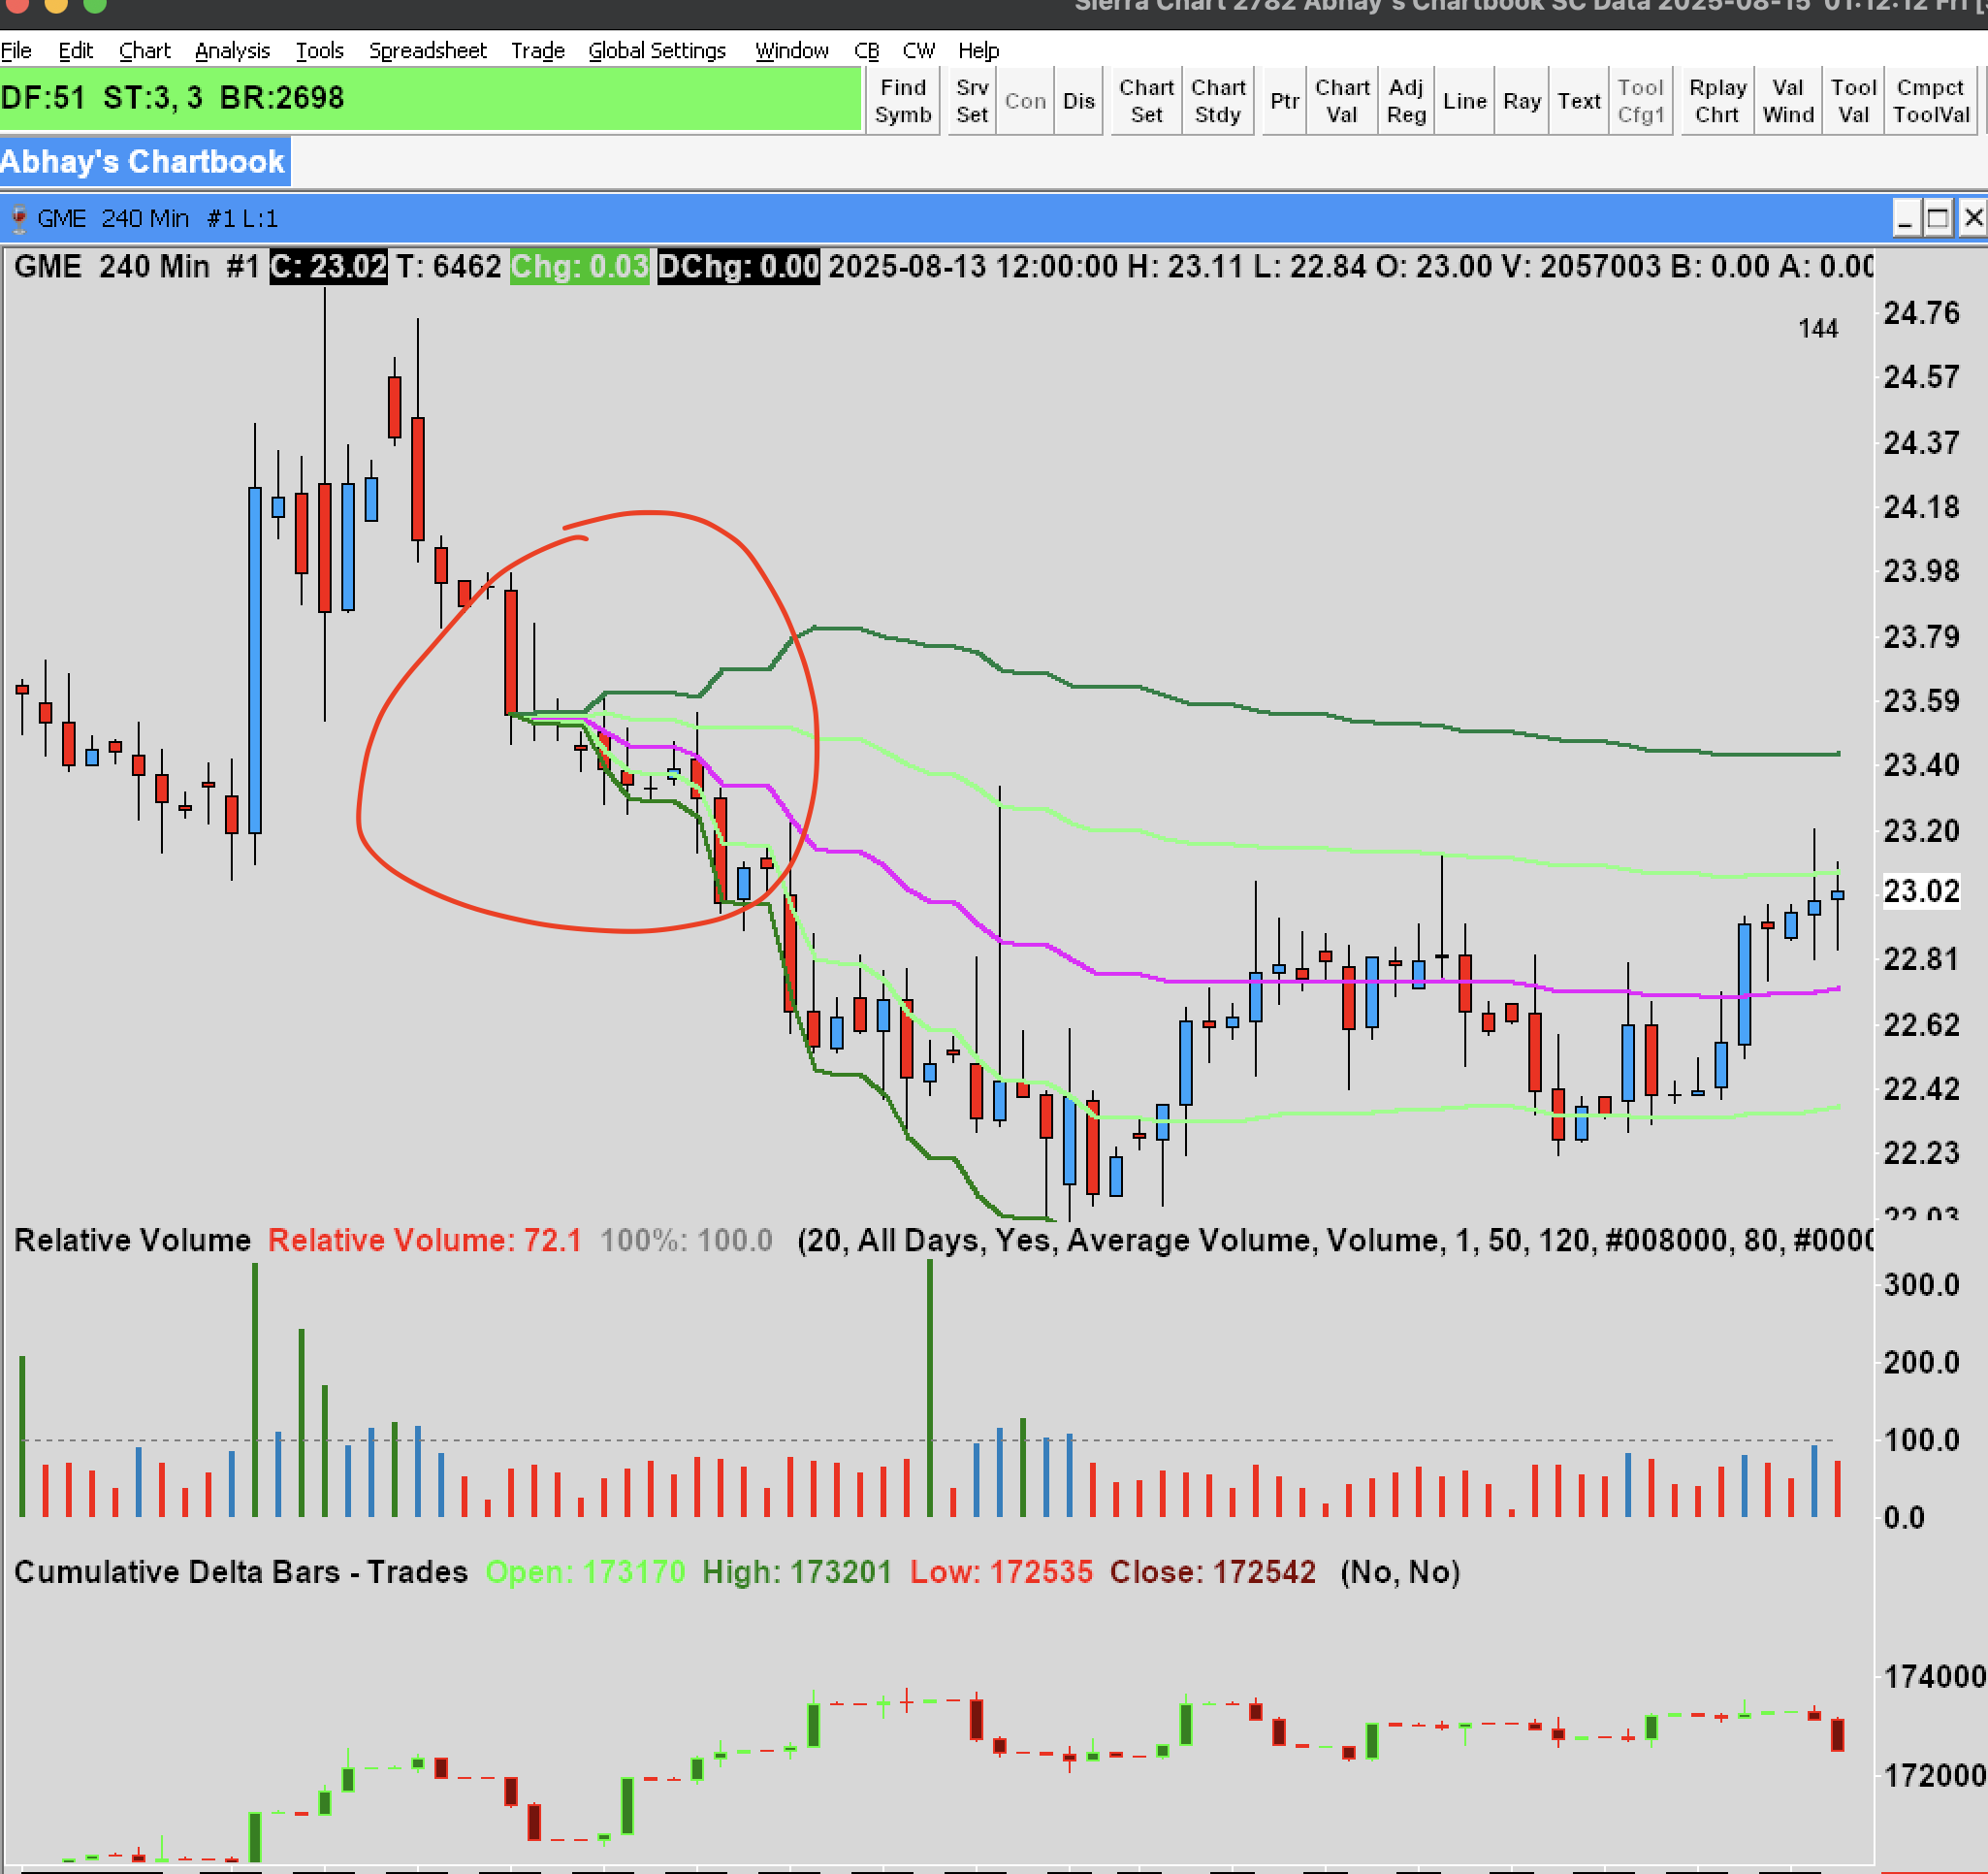This screenshot has width=1988, height=1874.
Task: Toggle Cmpct ToolVal compact tool values
Action: (1930, 101)
